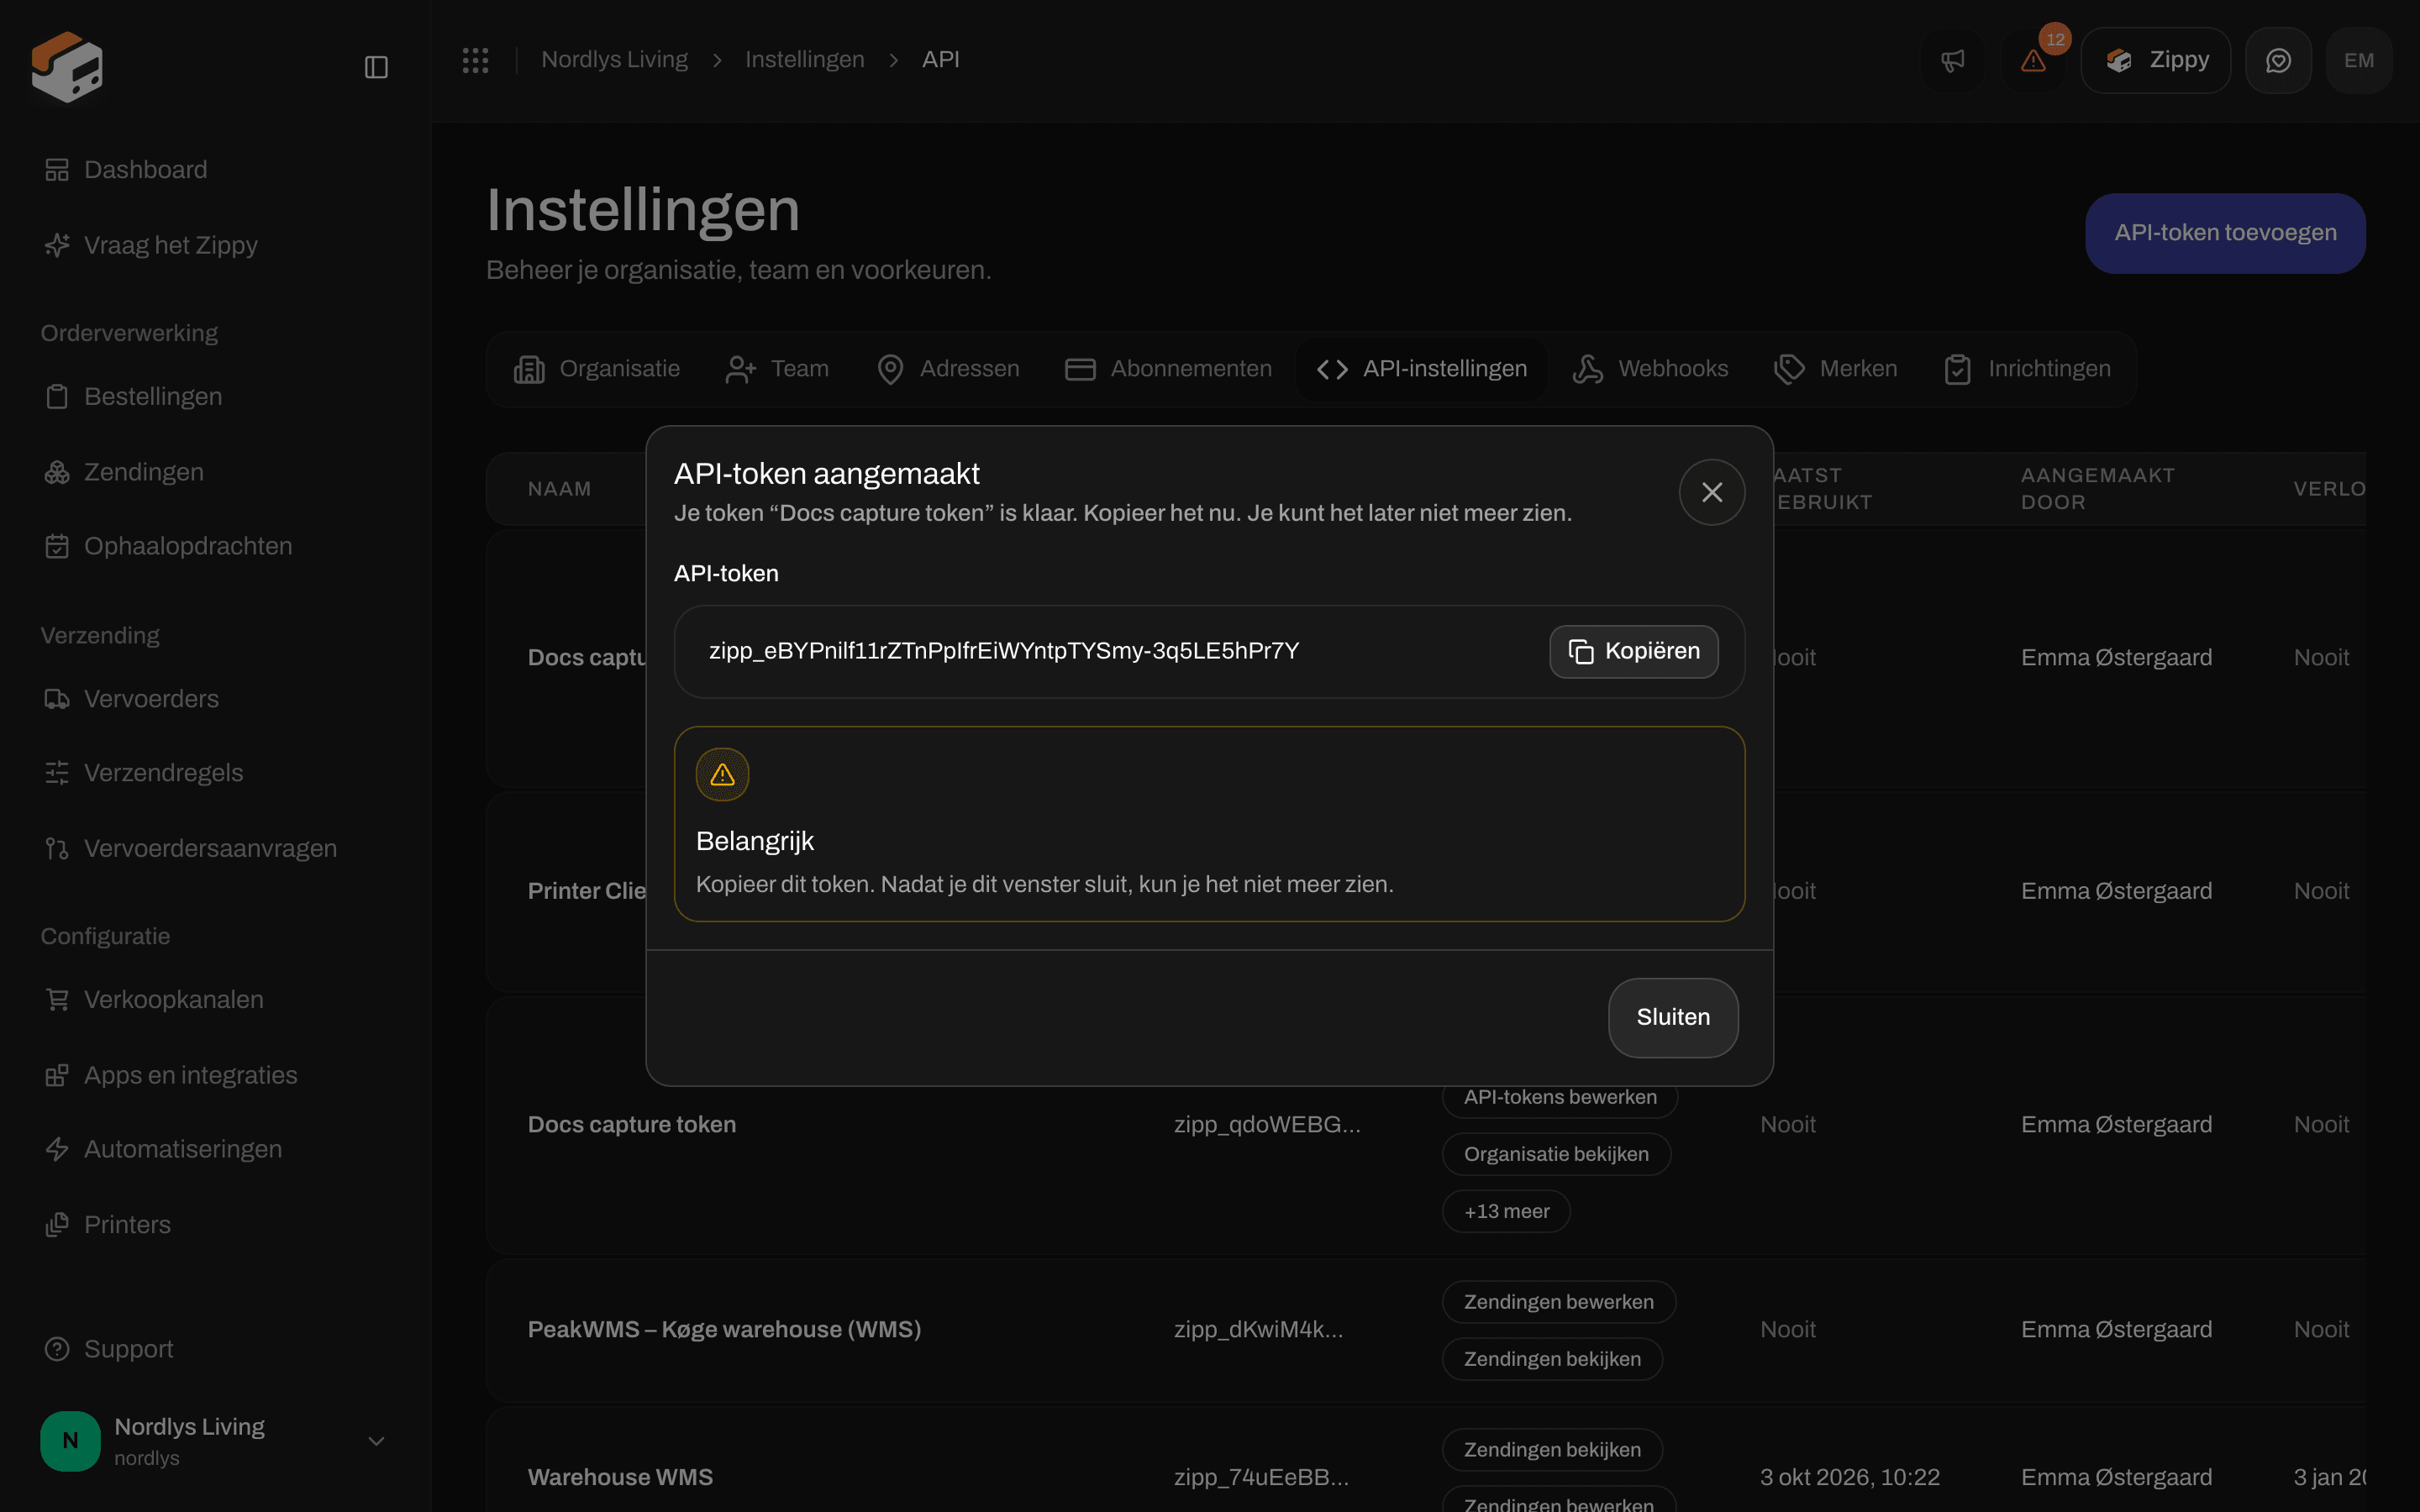Open the chat support bubble icon
The image size is (2420, 1512).
point(2278,60)
